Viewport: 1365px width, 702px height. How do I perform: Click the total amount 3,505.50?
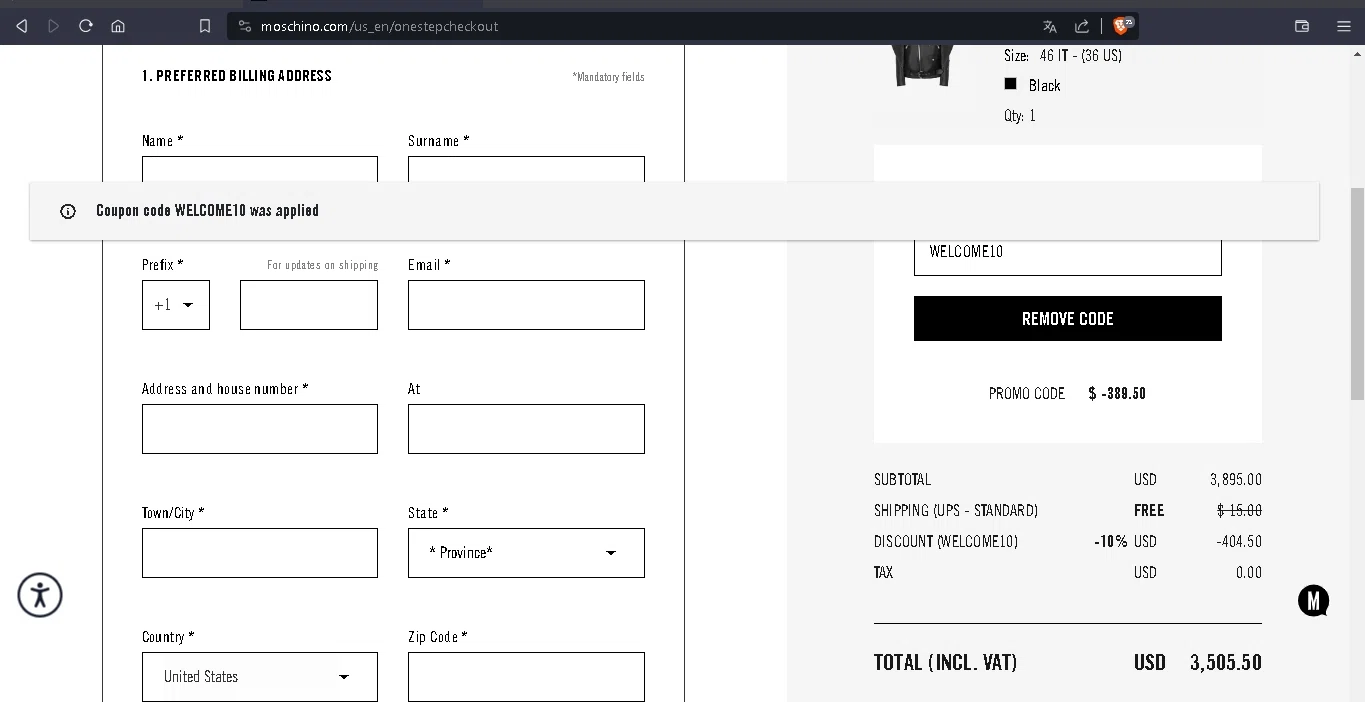click(1226, 662)
